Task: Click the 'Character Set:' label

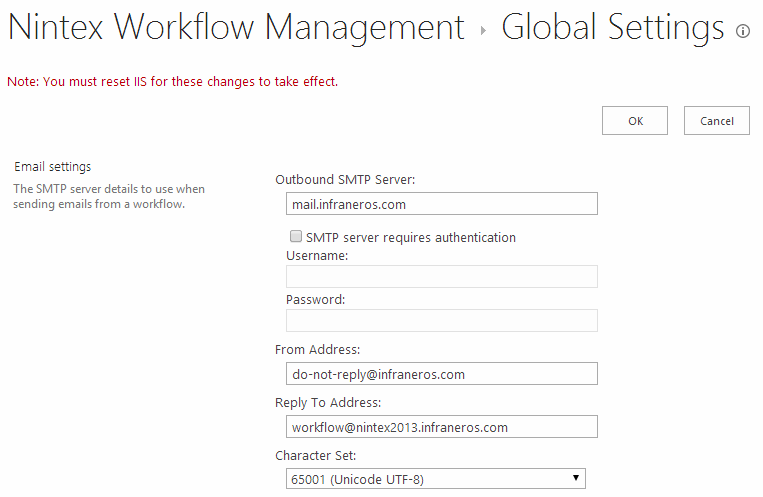Action: (x=315, y=456)
